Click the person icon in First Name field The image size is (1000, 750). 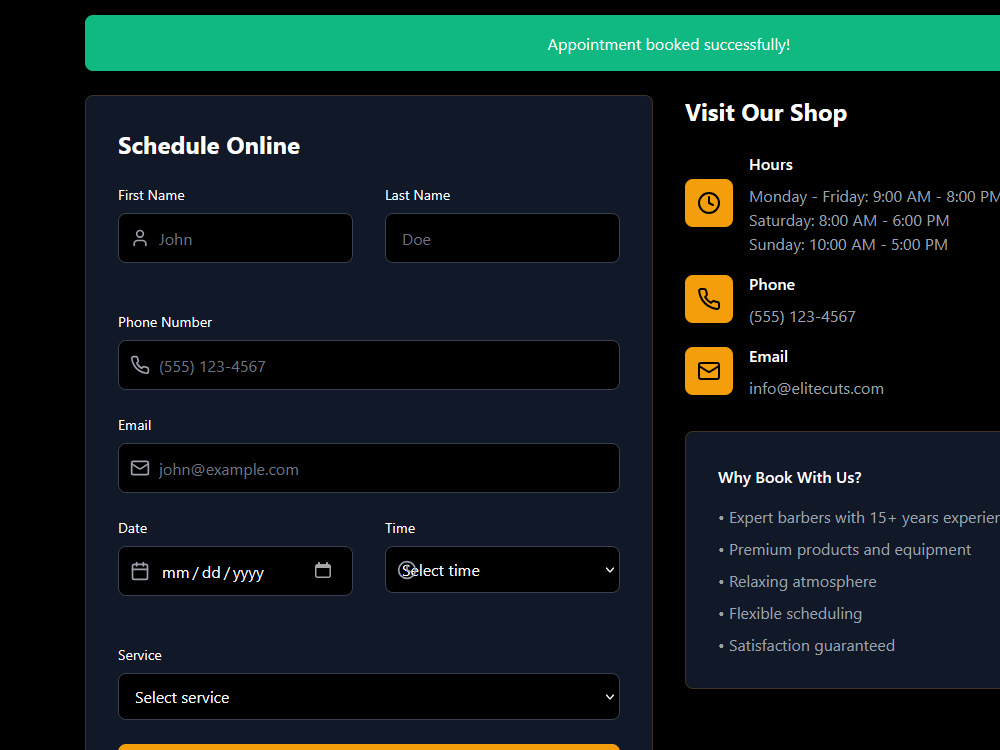pyautogui.click(x=140, y=239)
